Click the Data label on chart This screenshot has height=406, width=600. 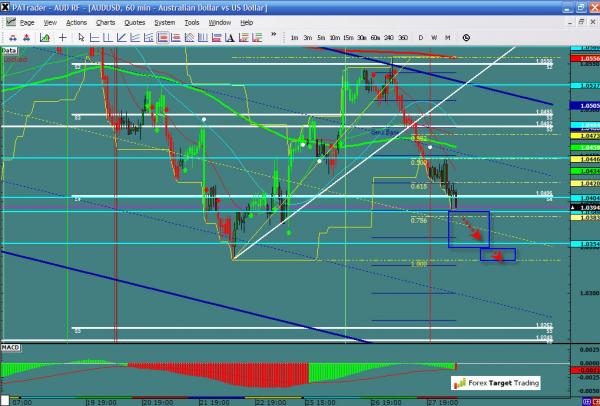(x=9, y=48)
